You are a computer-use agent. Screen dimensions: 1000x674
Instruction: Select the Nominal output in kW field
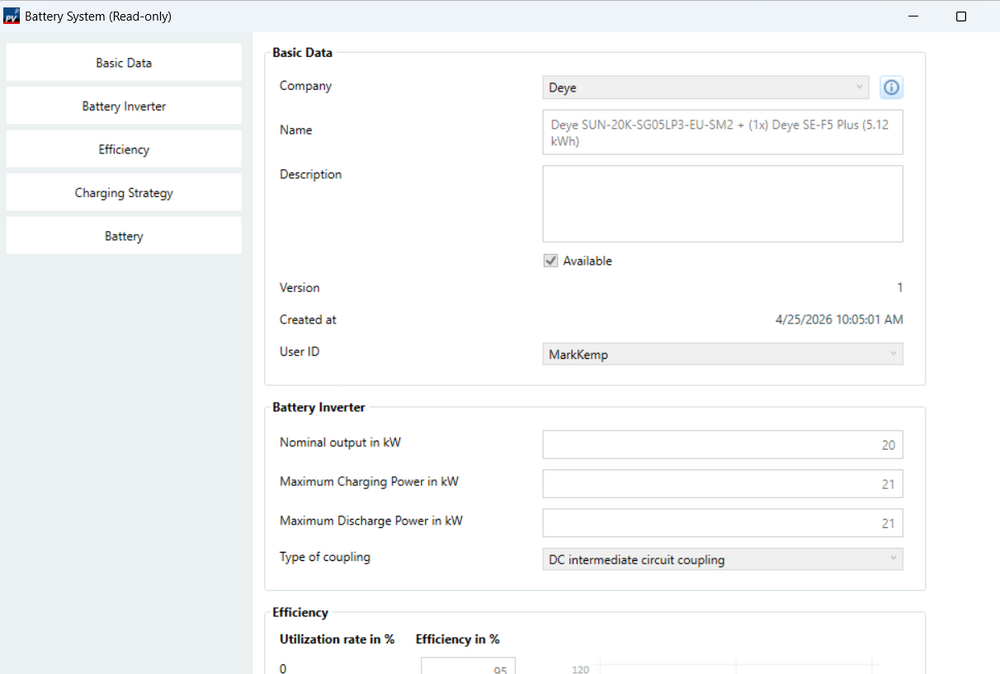[x=723, y=444]
